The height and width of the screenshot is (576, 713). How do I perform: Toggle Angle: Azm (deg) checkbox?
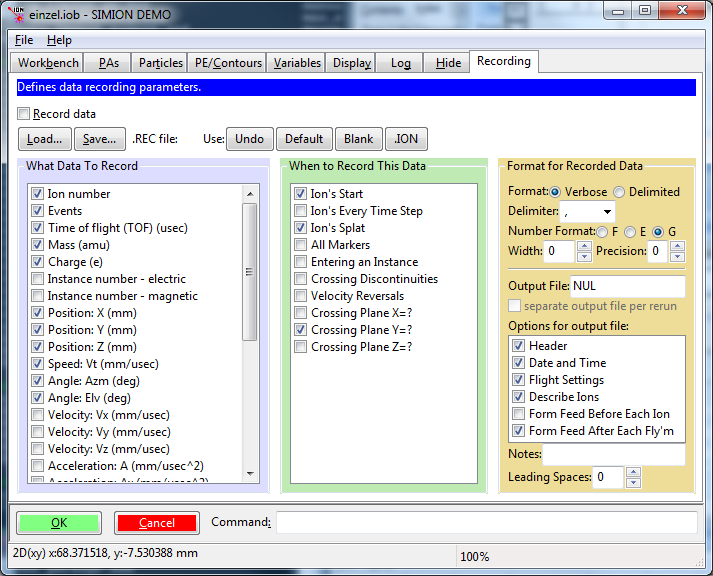coord(38,381)
